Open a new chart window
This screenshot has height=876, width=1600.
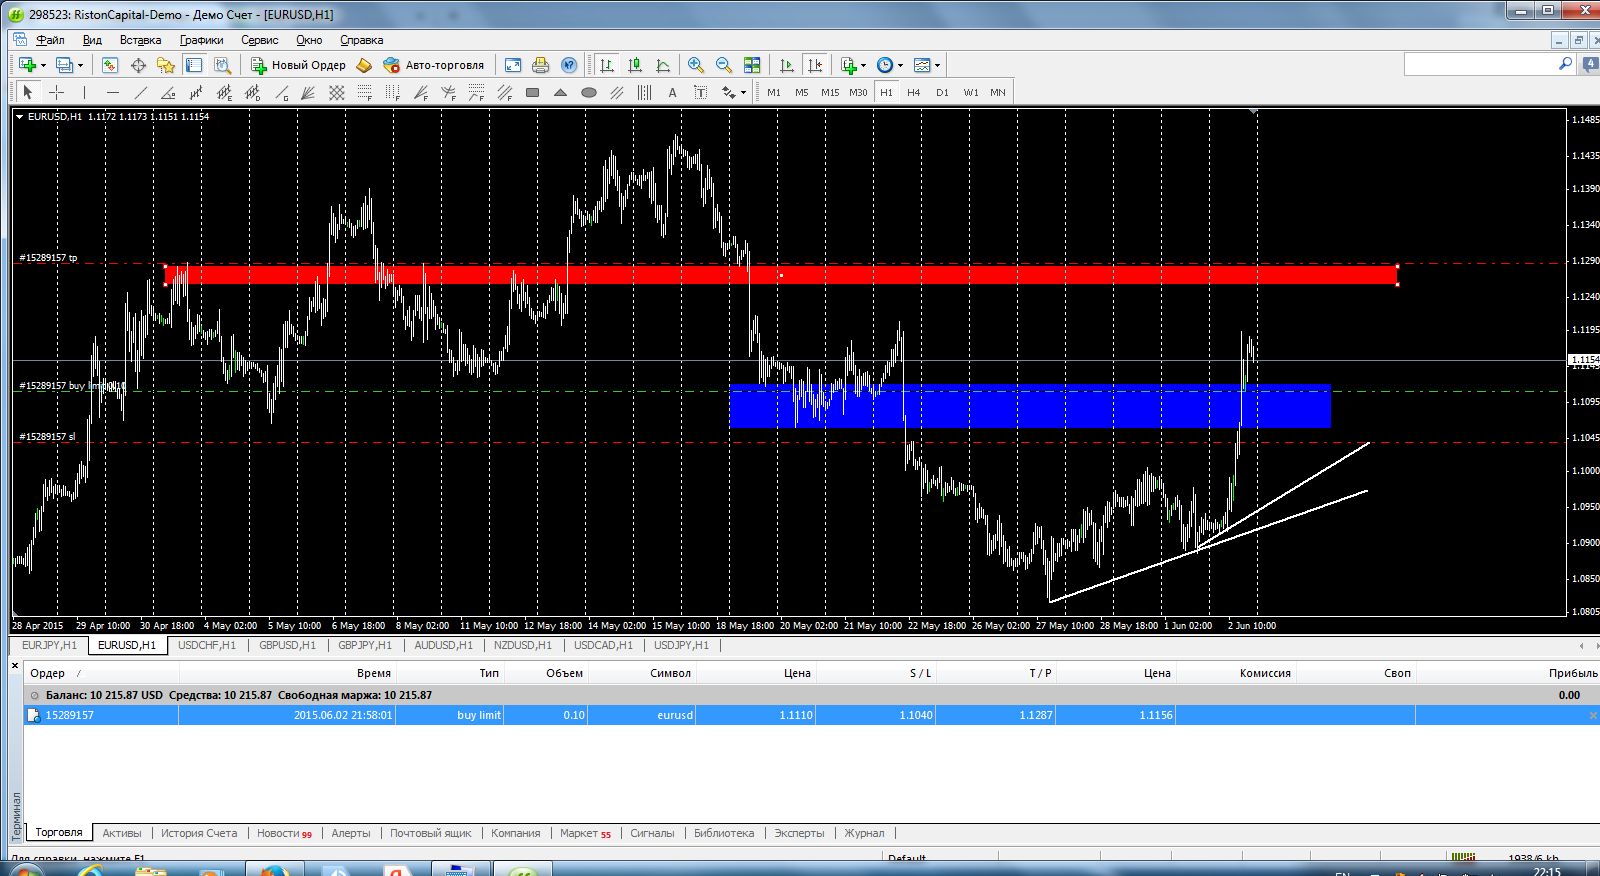(x=27, y=65)
